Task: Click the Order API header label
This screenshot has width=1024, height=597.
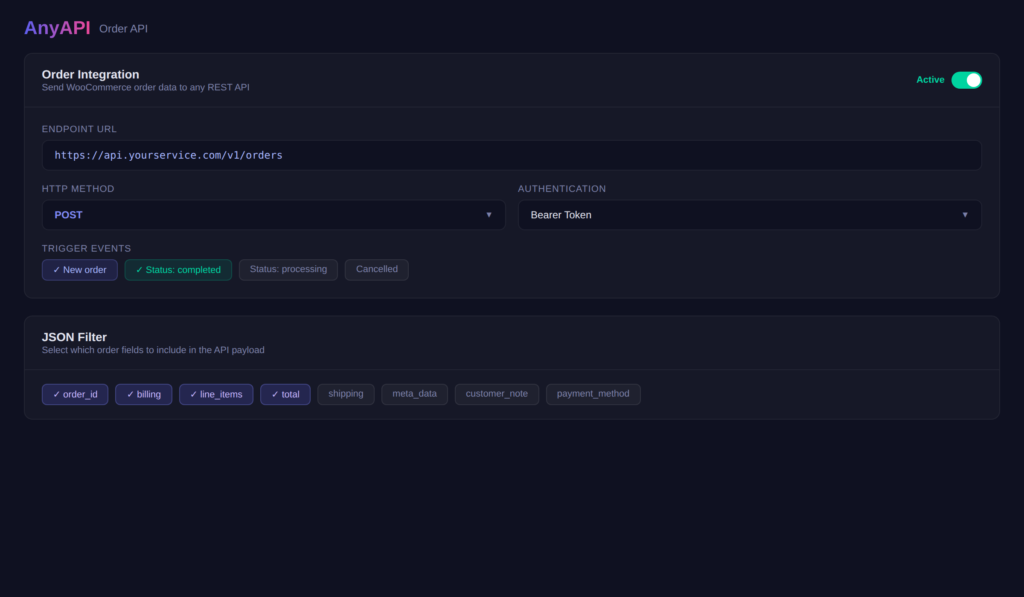Action: [x=123, y=29]
